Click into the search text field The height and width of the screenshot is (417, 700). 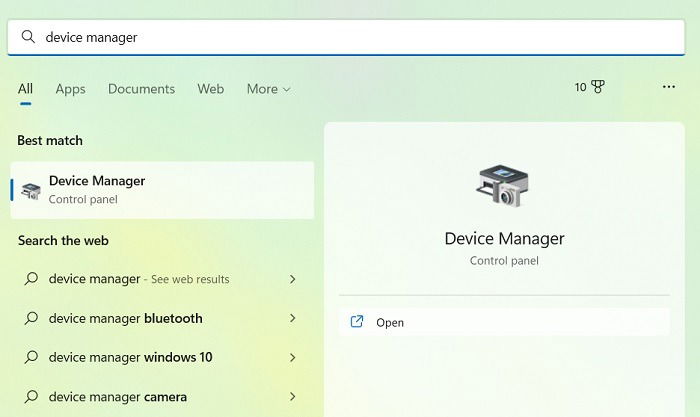click(x=346, y=37)
